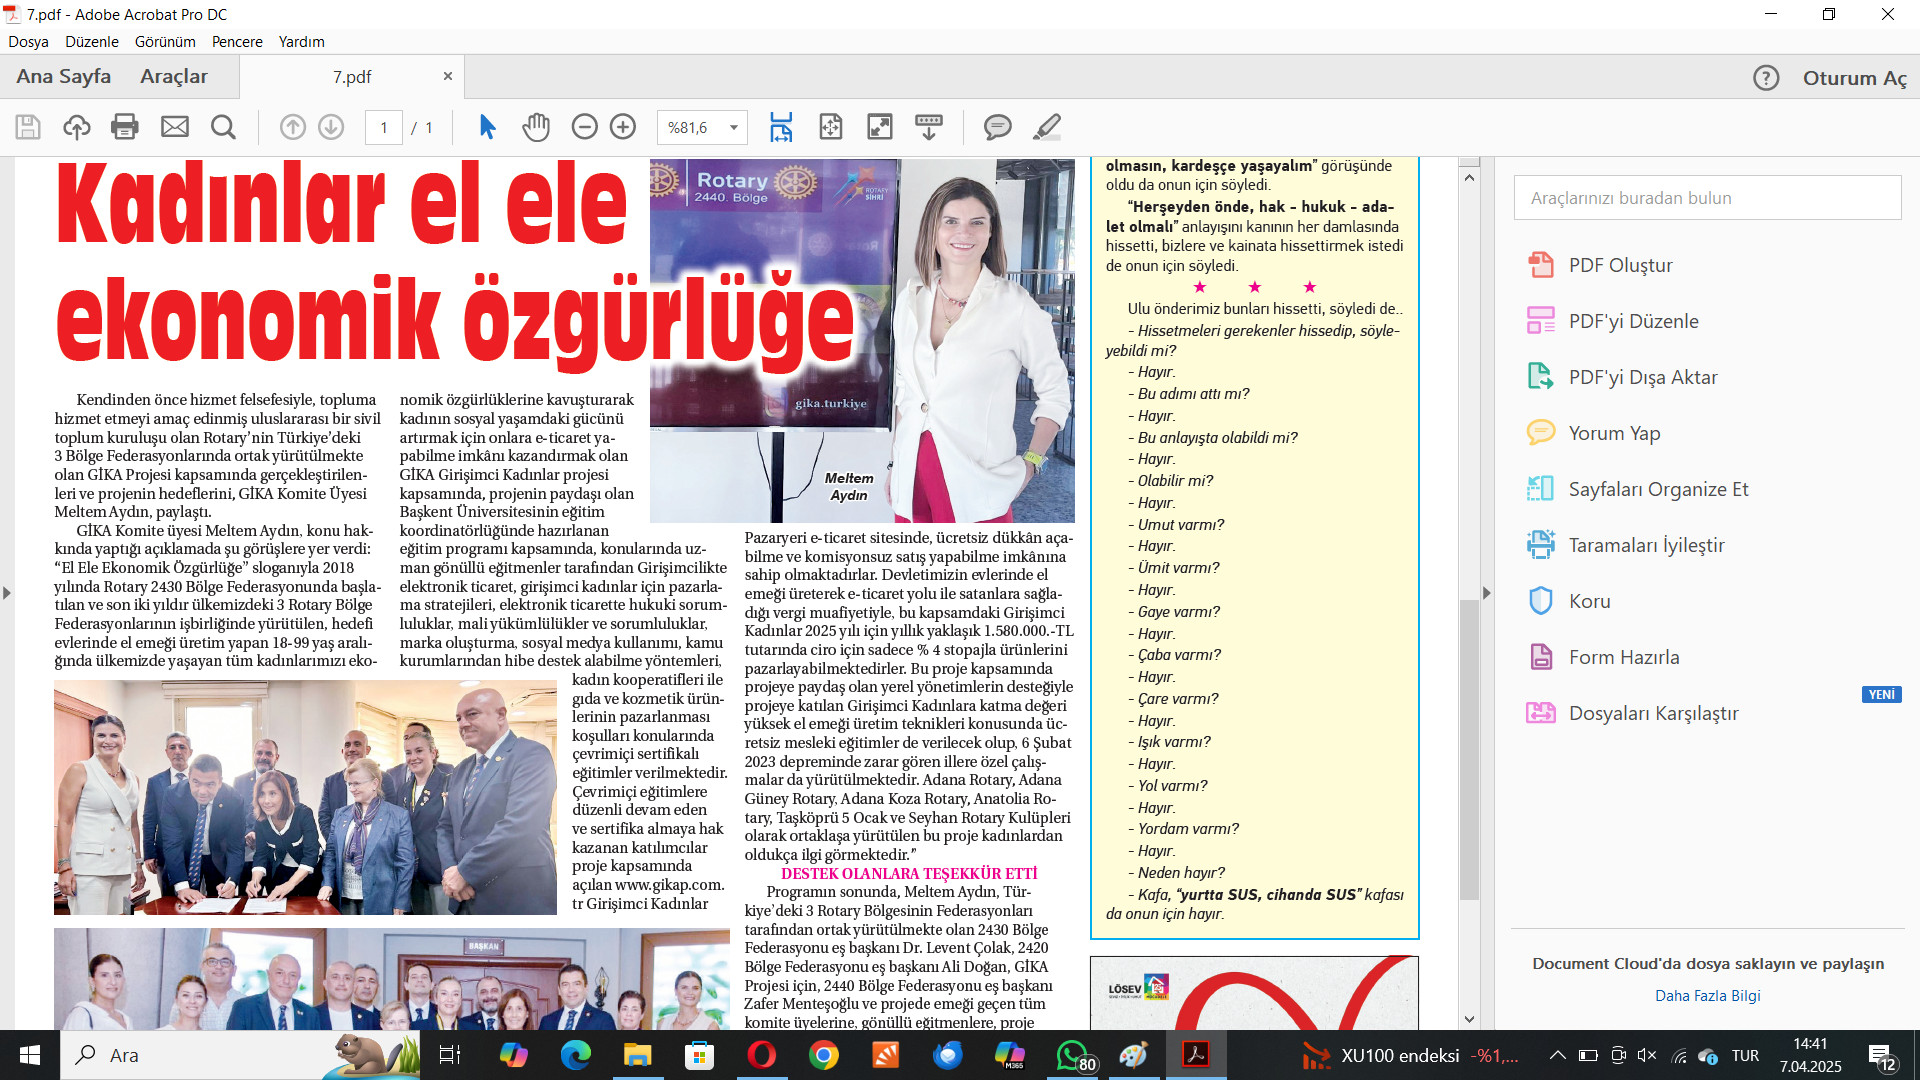The image size is (1920, 1080).
Task: Print the document with printer icon
Action: tap(125, 127)
